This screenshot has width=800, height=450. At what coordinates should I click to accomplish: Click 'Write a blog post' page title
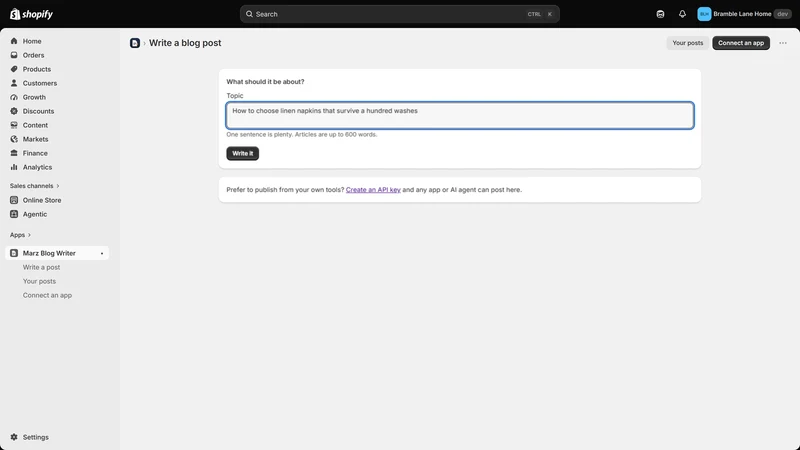pyautogui.click(x=185, y=43)
